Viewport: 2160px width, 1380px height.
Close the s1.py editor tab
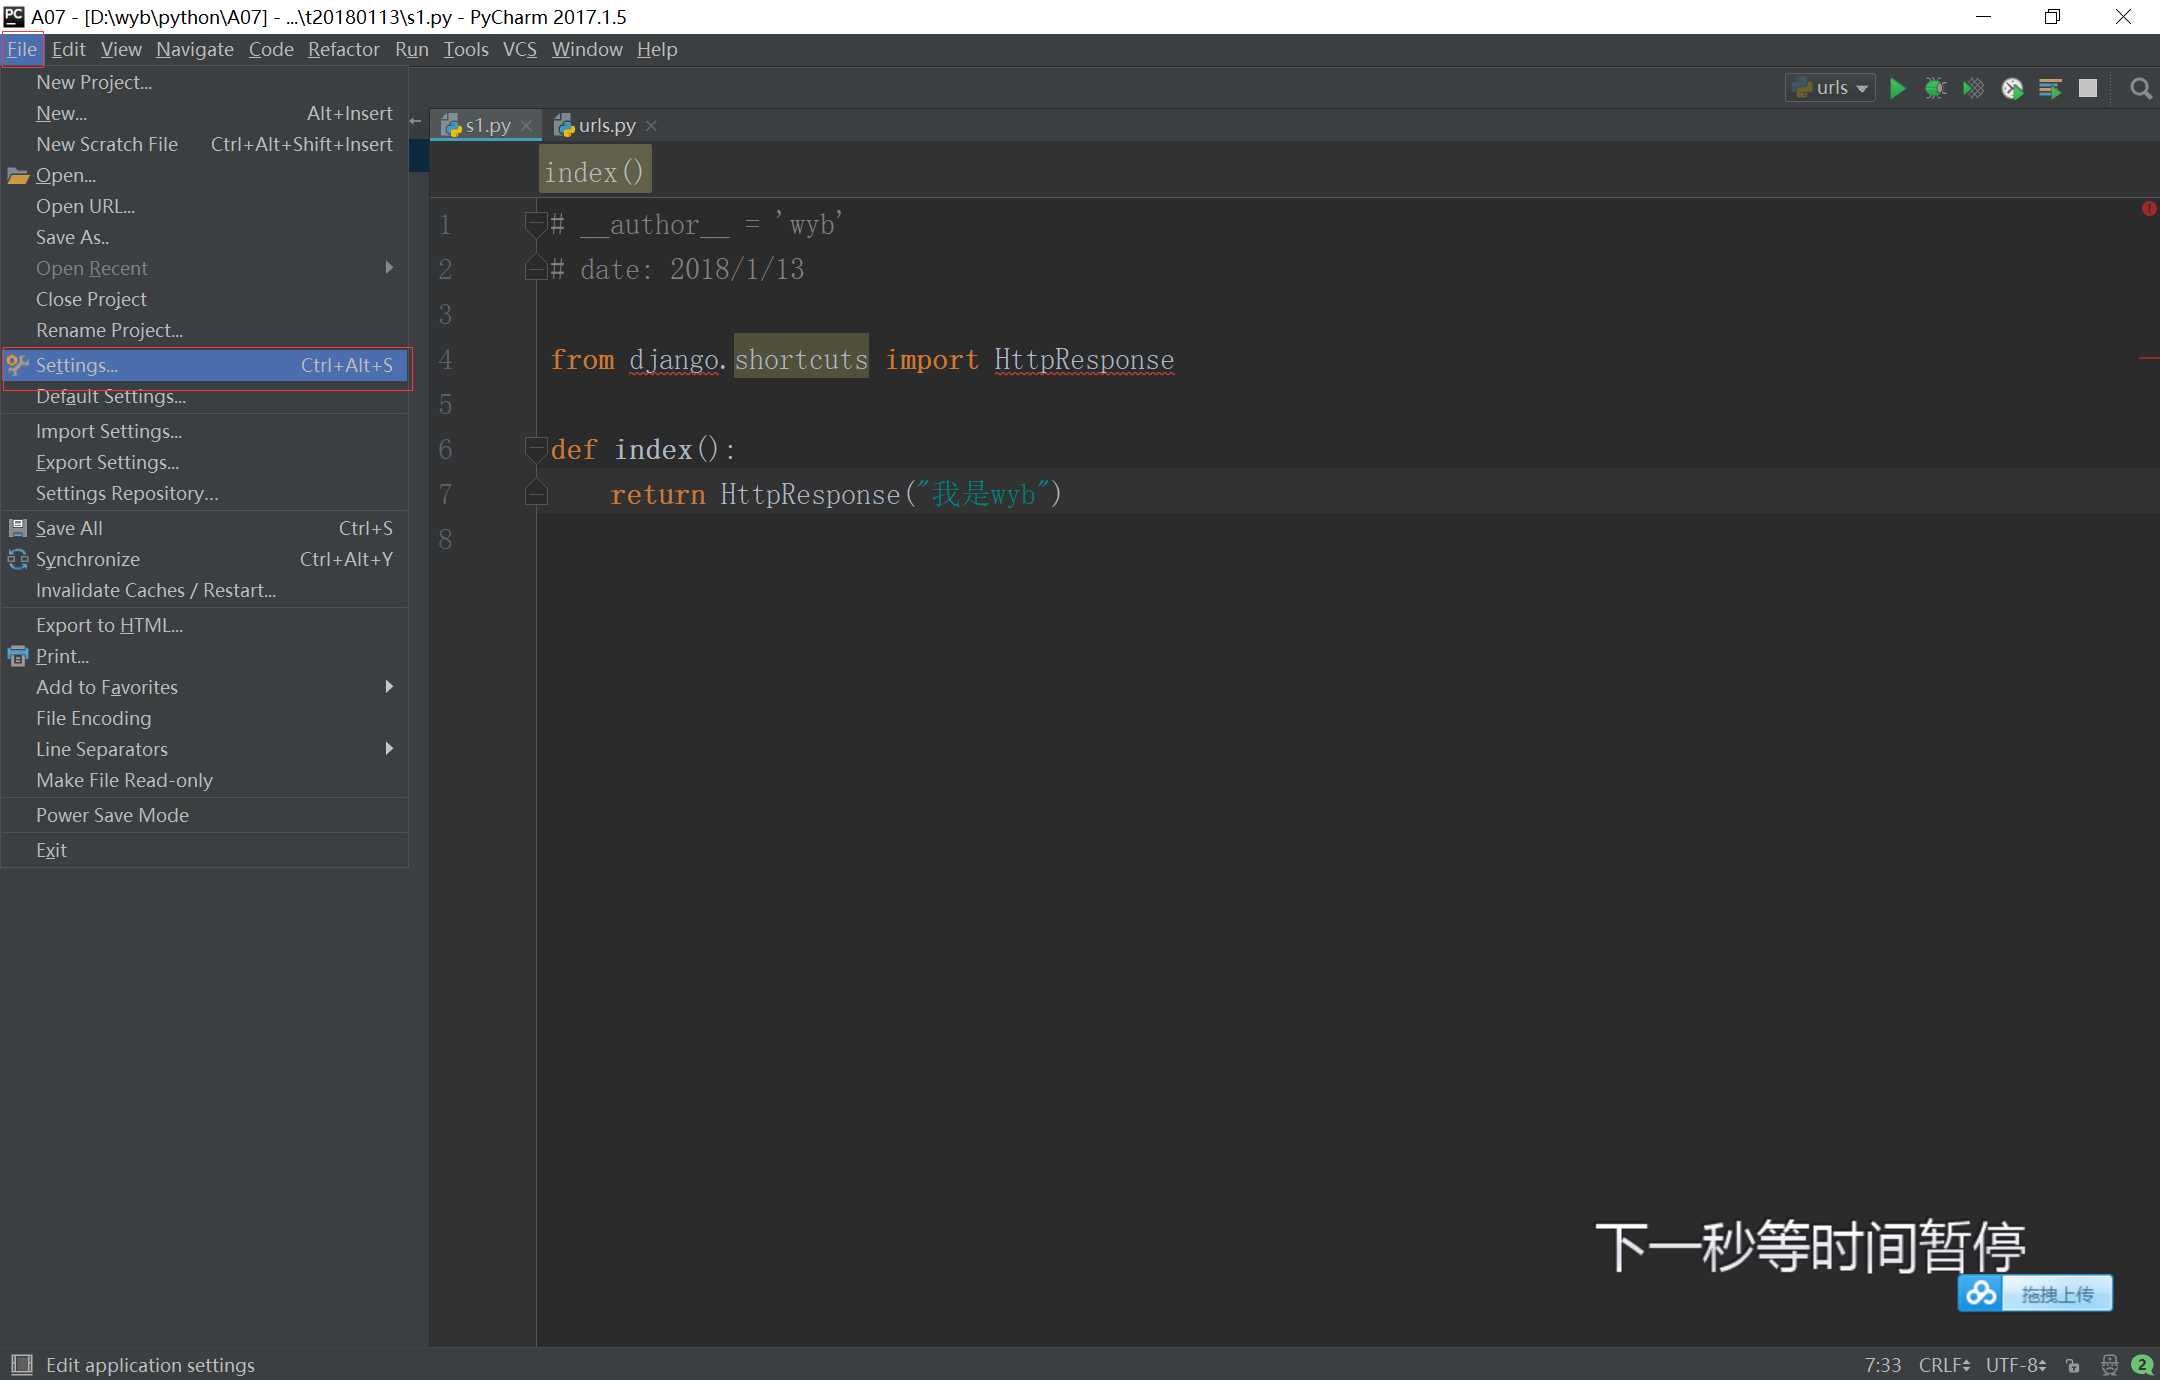(526, 126)
